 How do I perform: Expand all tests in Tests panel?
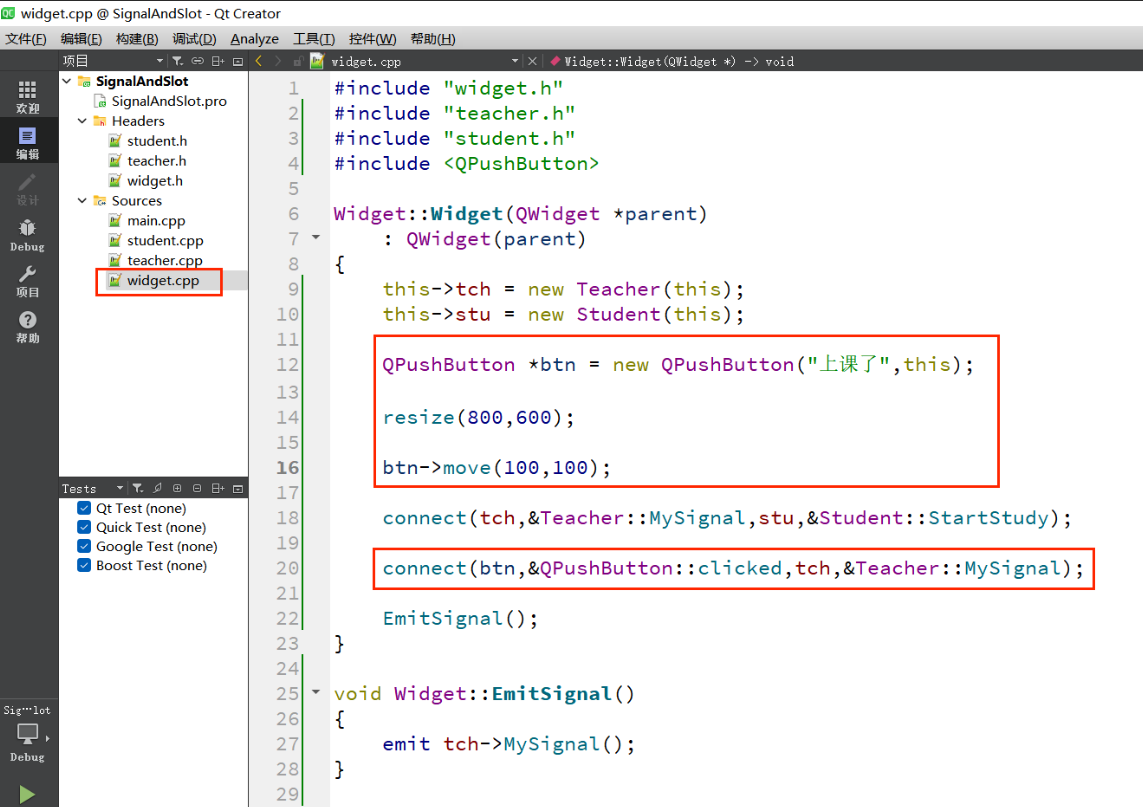click(x=177, y=488)
